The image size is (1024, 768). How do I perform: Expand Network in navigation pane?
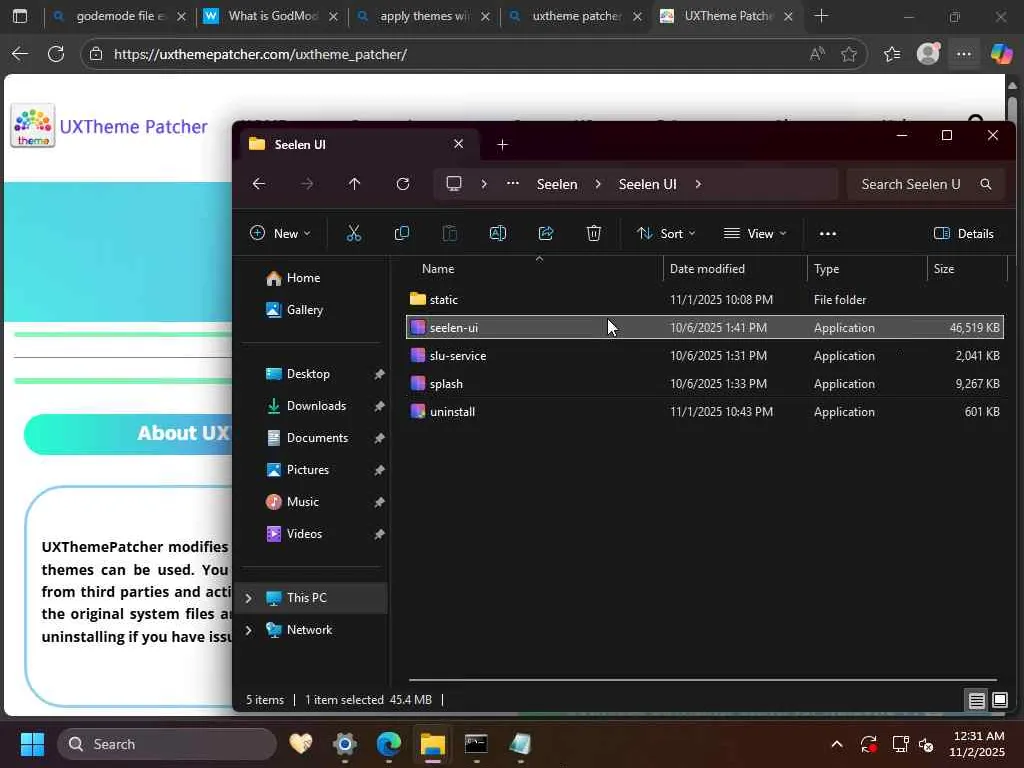(x=248, y=630)
